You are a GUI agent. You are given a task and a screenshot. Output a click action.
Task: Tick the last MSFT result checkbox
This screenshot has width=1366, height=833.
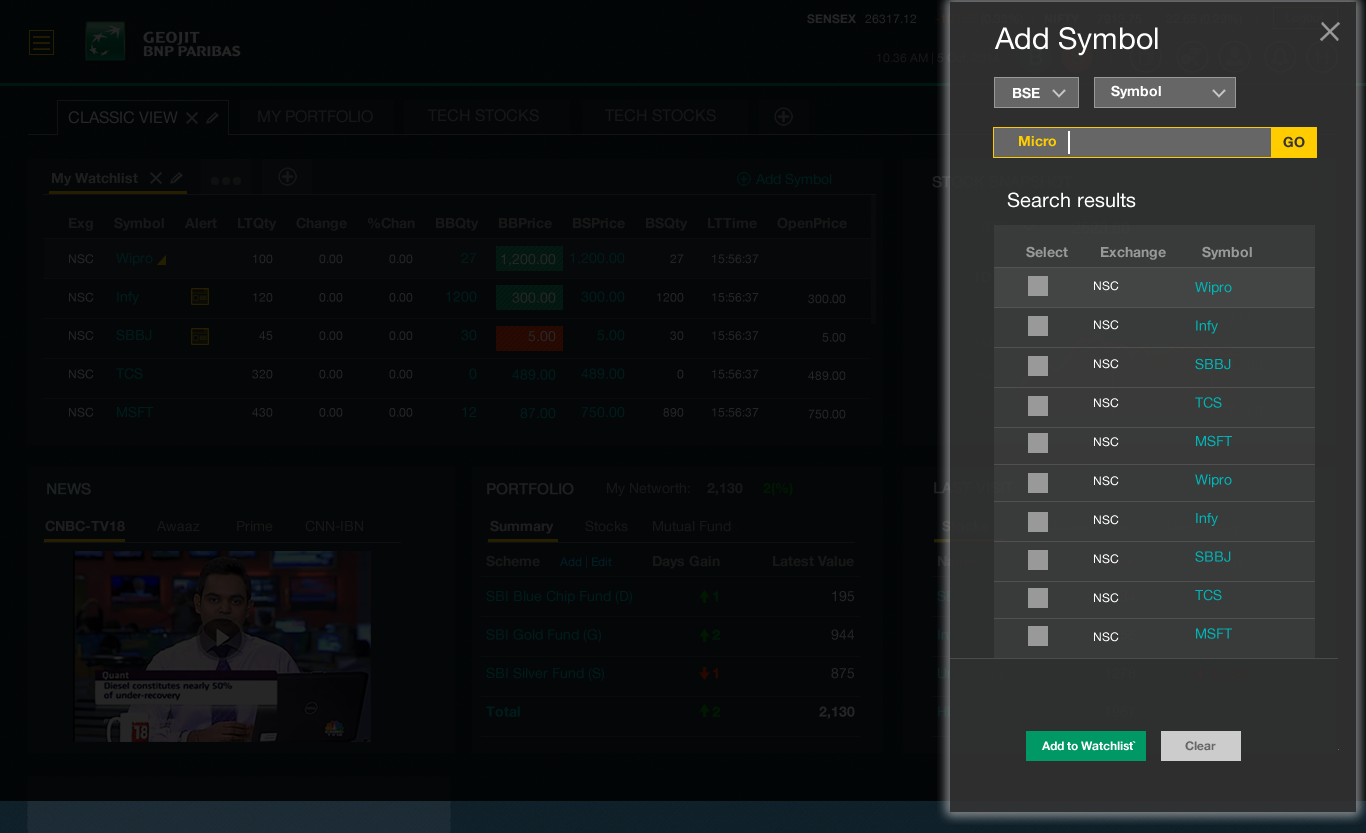[x=1038, y=636]
